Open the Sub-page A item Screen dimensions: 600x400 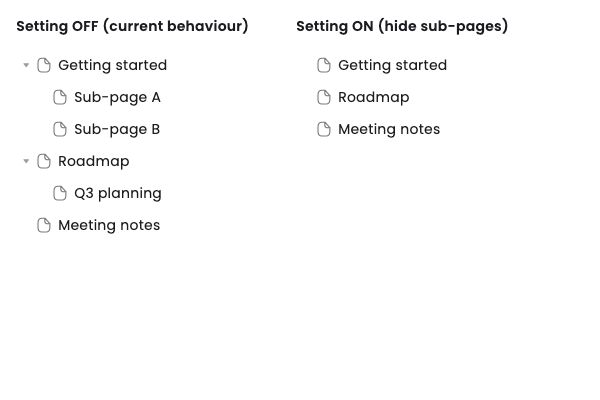coord(117,98)
